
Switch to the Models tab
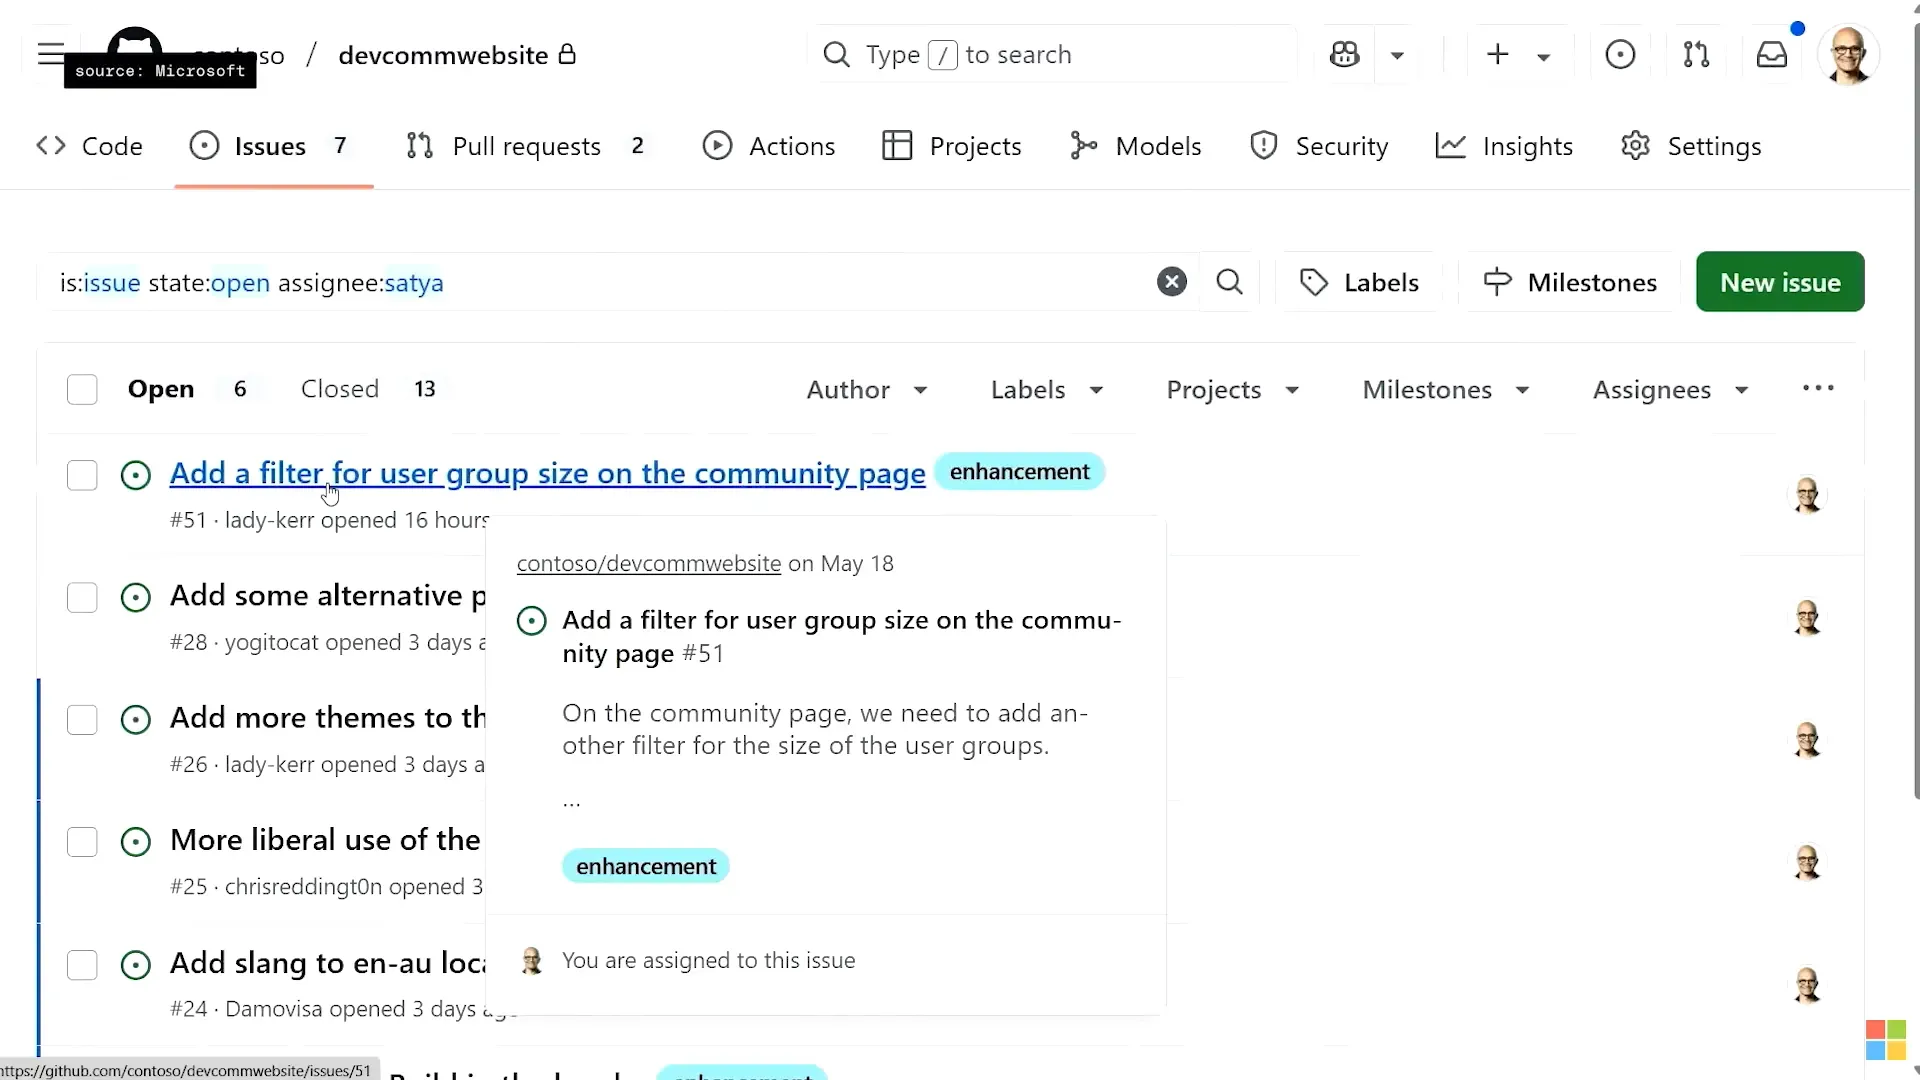click(x=1135, y=146)
